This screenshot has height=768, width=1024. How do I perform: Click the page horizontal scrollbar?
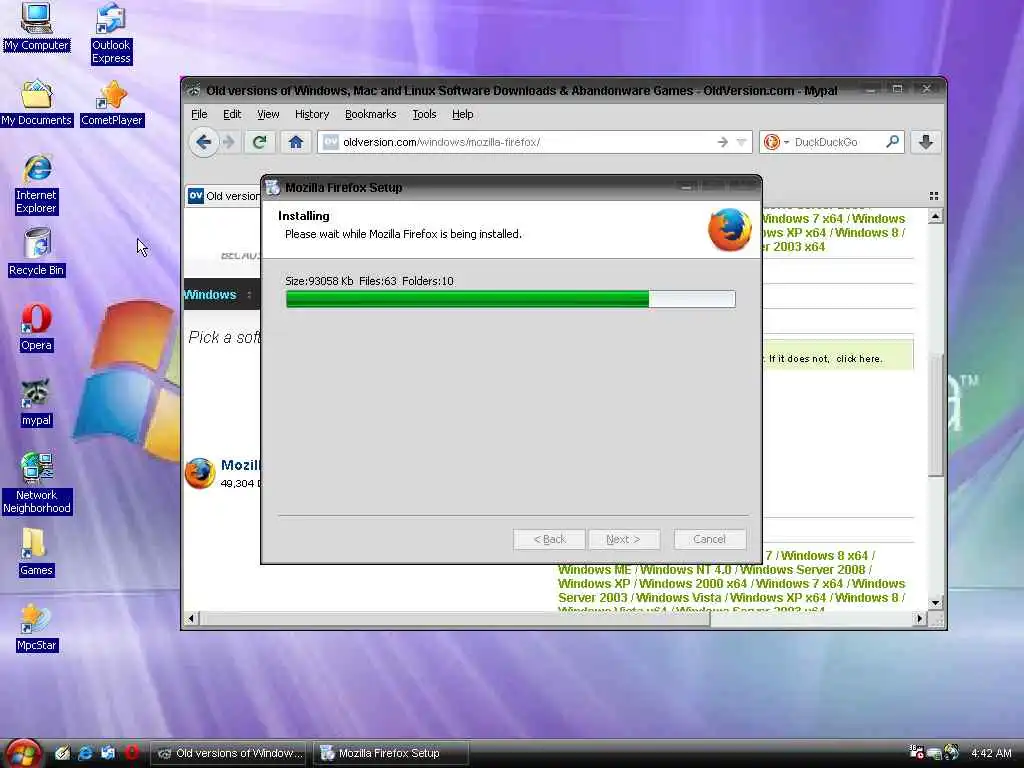[x=454, y=618]
